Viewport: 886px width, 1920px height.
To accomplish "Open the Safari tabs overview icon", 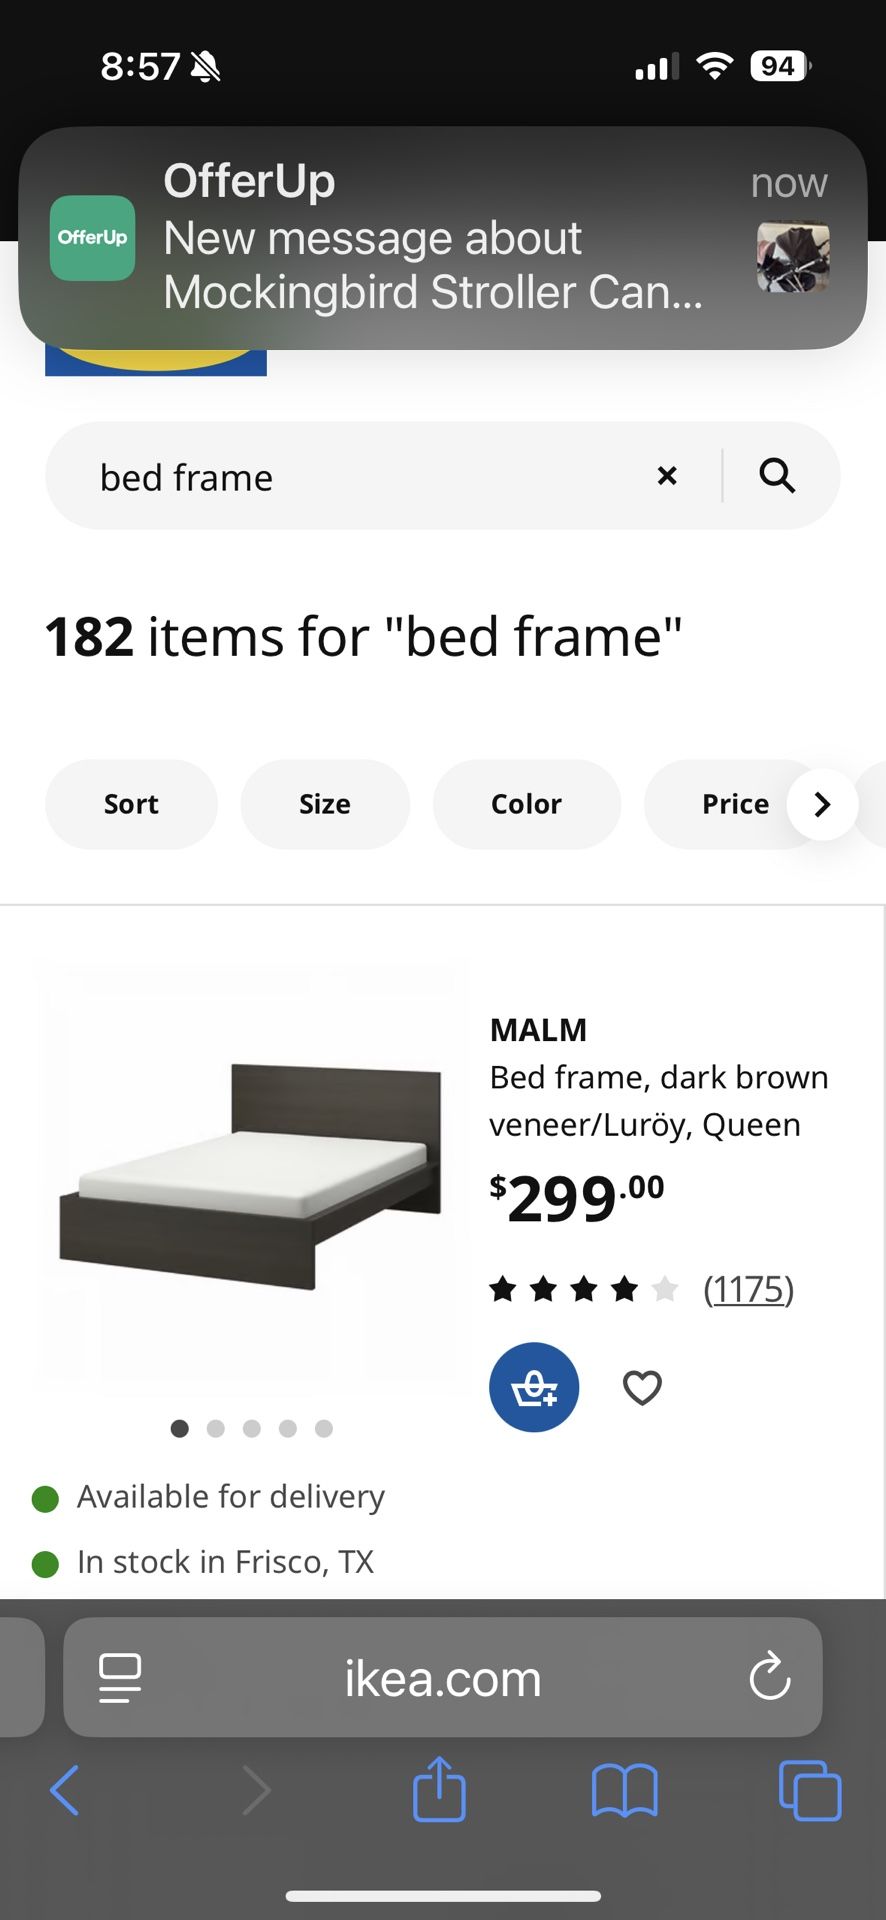I will pos(809,1791).
